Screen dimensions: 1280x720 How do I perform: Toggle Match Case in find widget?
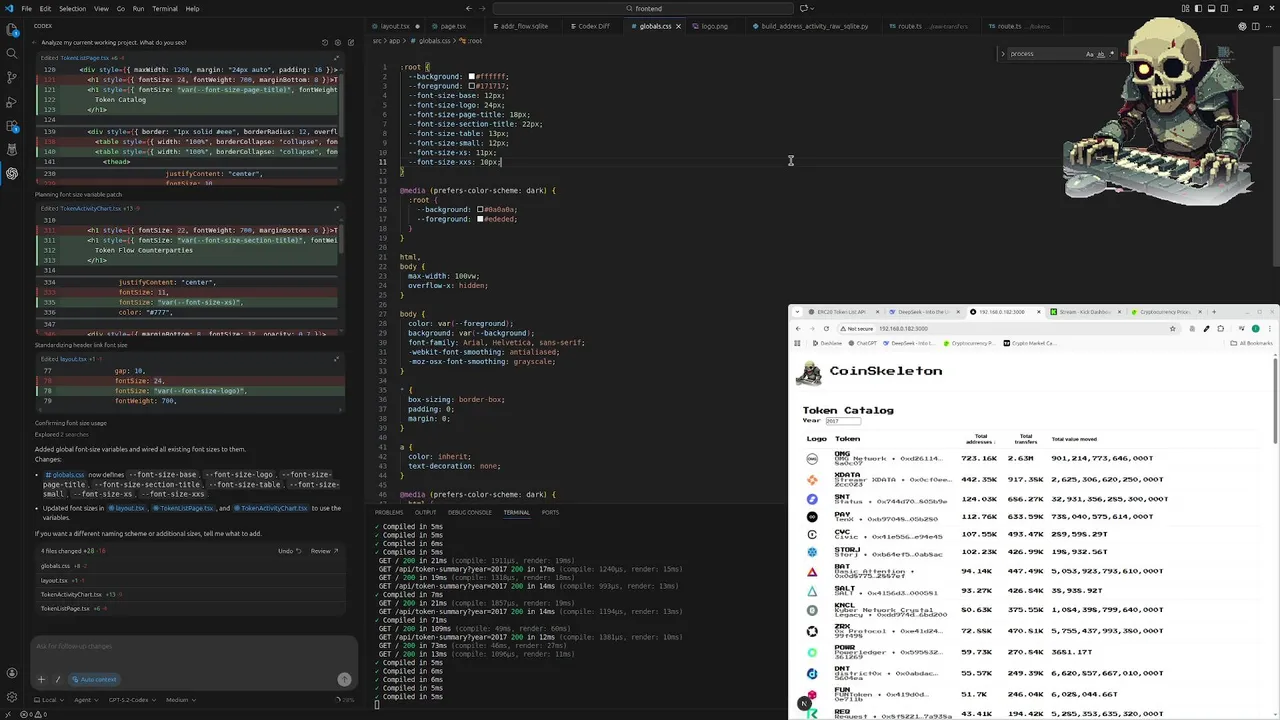(1090, 54)
